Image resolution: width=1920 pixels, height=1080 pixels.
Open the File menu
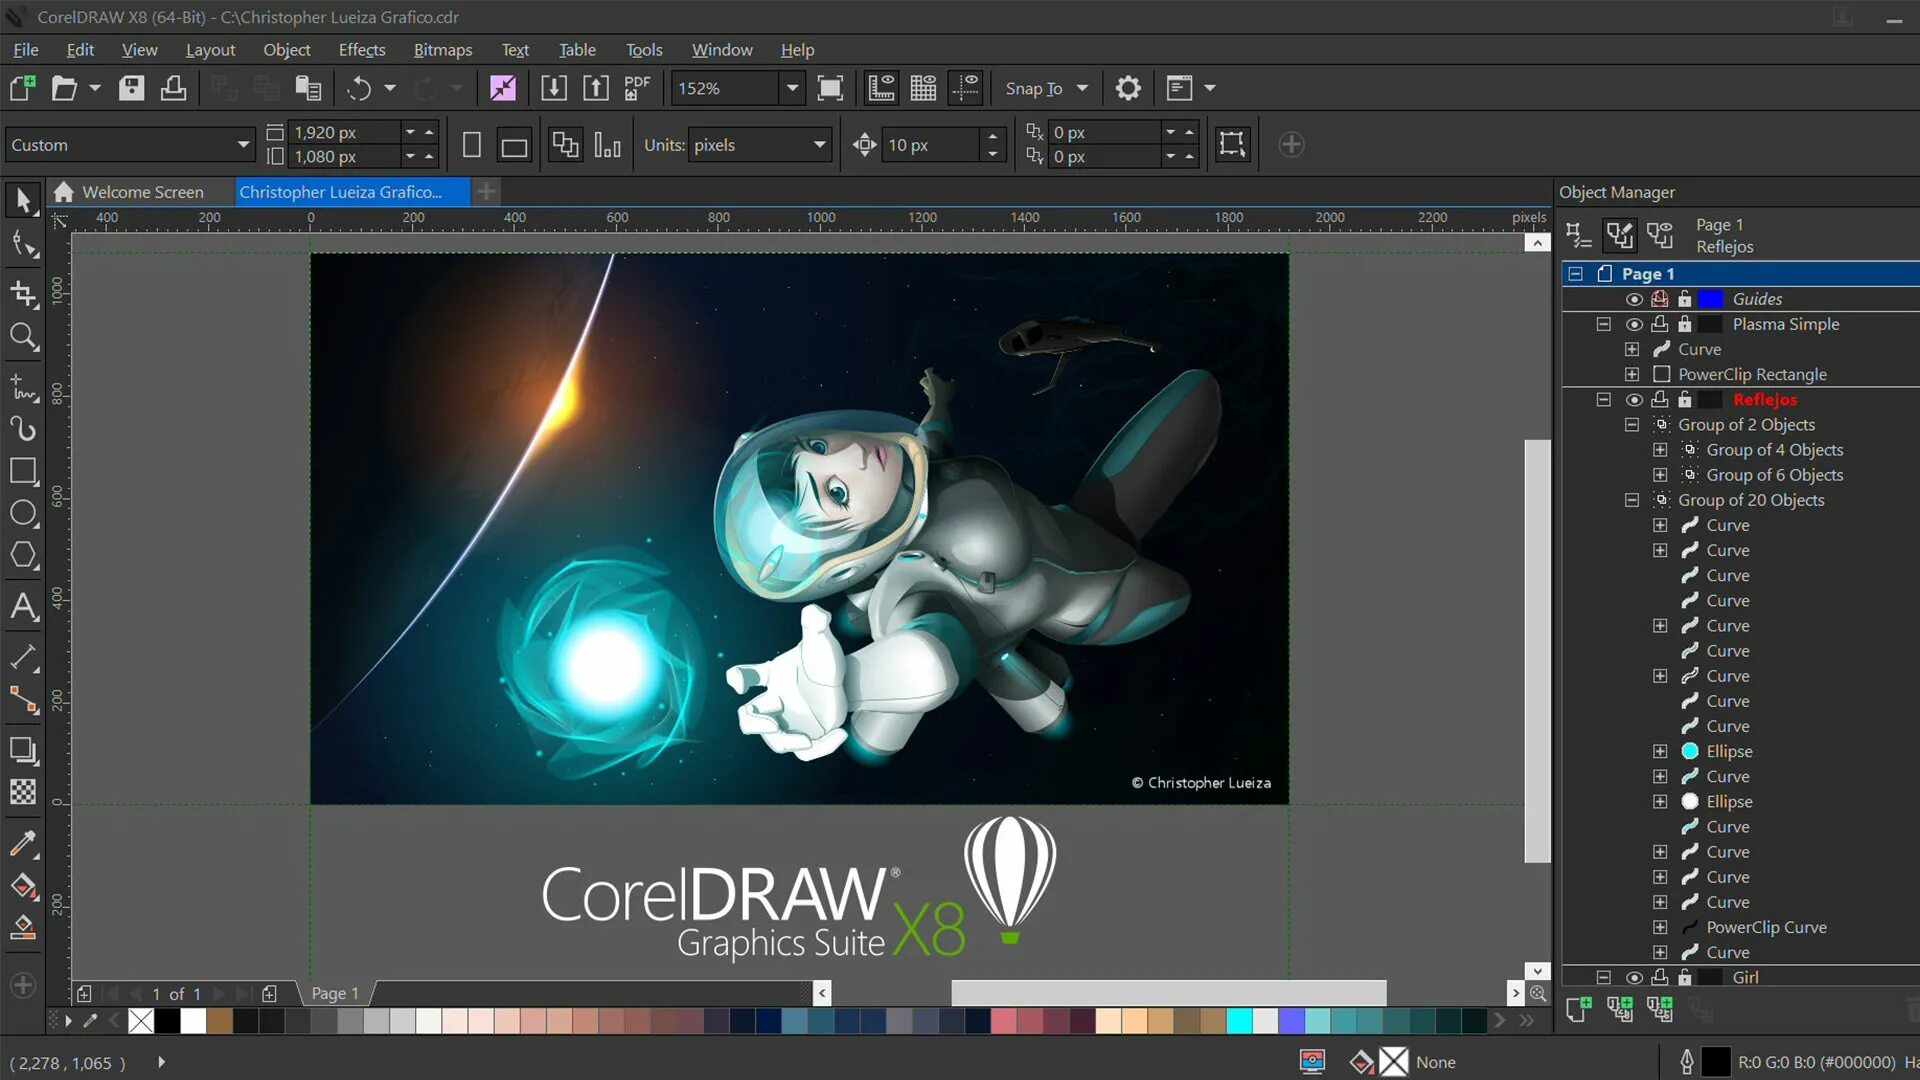point(26,50)
